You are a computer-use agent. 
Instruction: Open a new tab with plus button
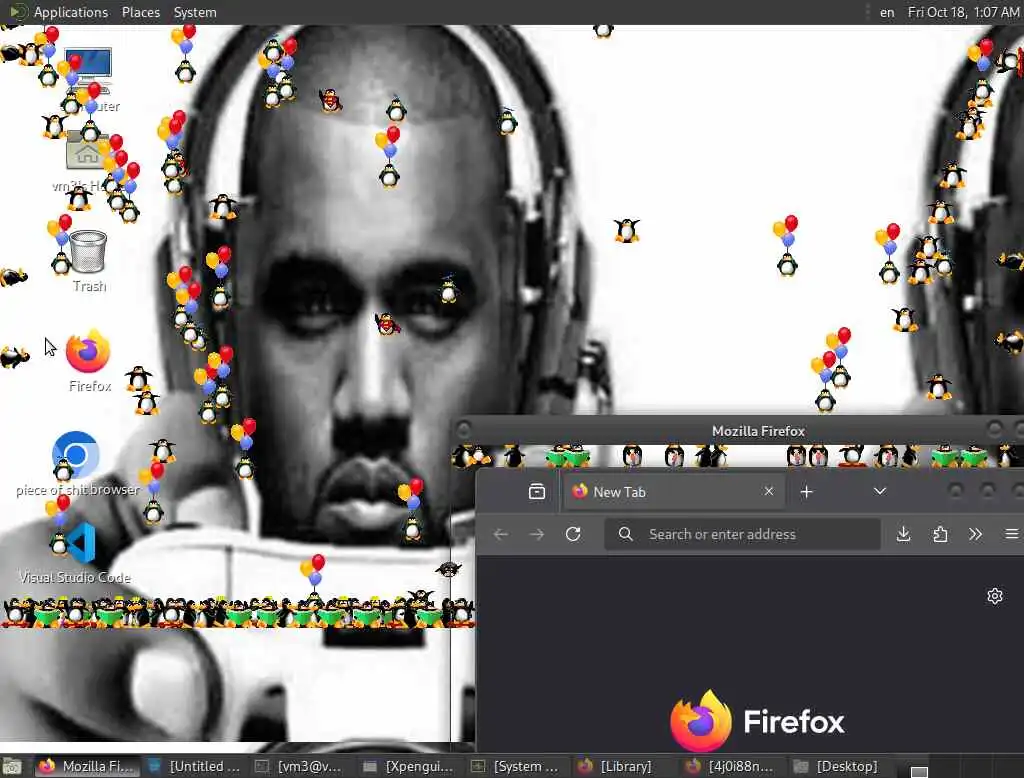tap(807, 492)
